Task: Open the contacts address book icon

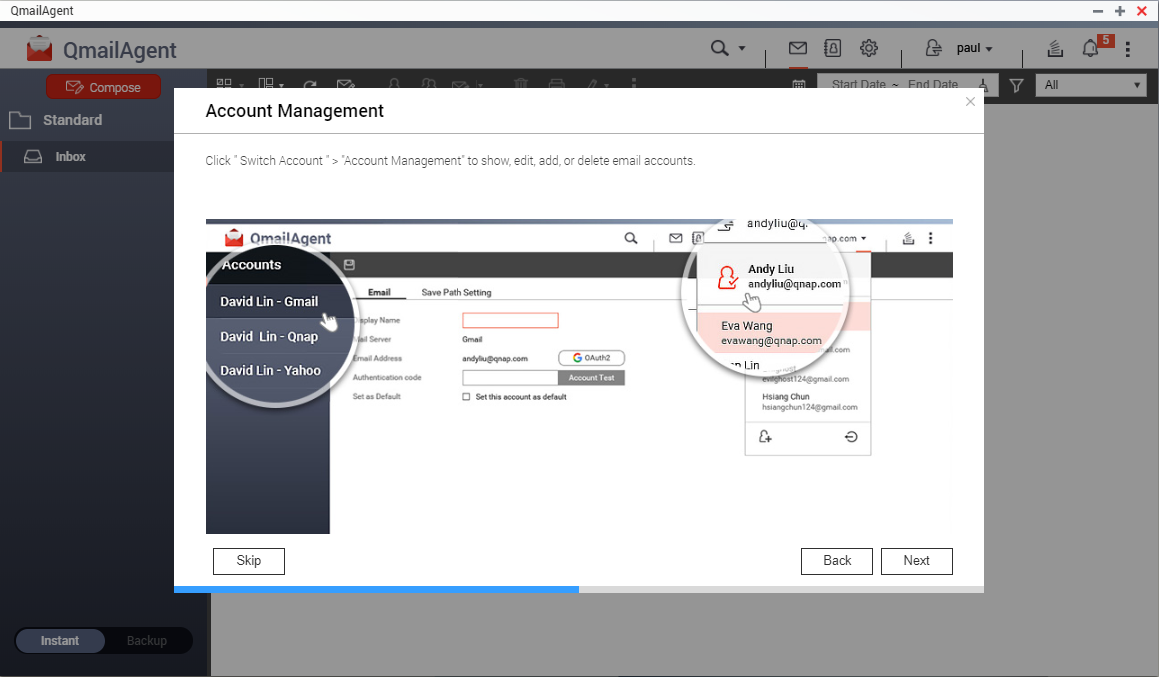Action: 832,48
